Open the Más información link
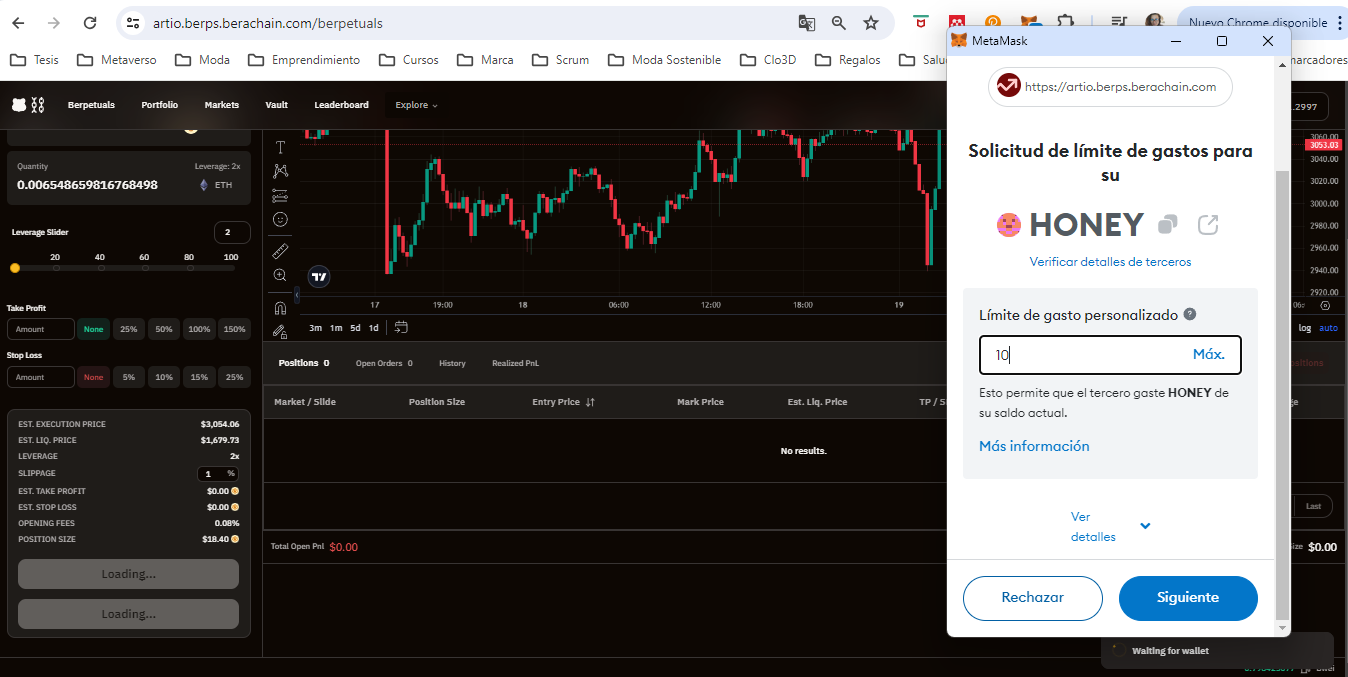This screenshot has height=677, width=1348. point(1034,446)
